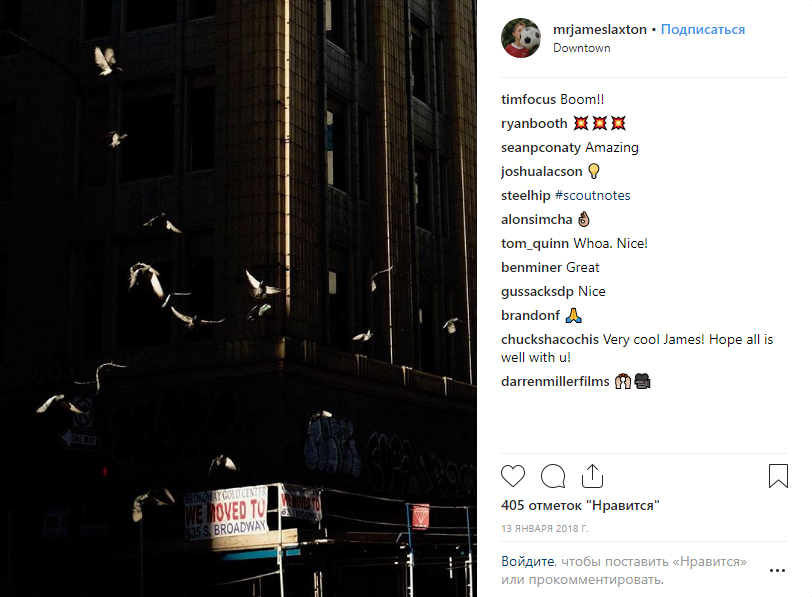The image size is (812, 597).
Task: Visit ryanbooth's profile from the comments
Action: point(534,123)
